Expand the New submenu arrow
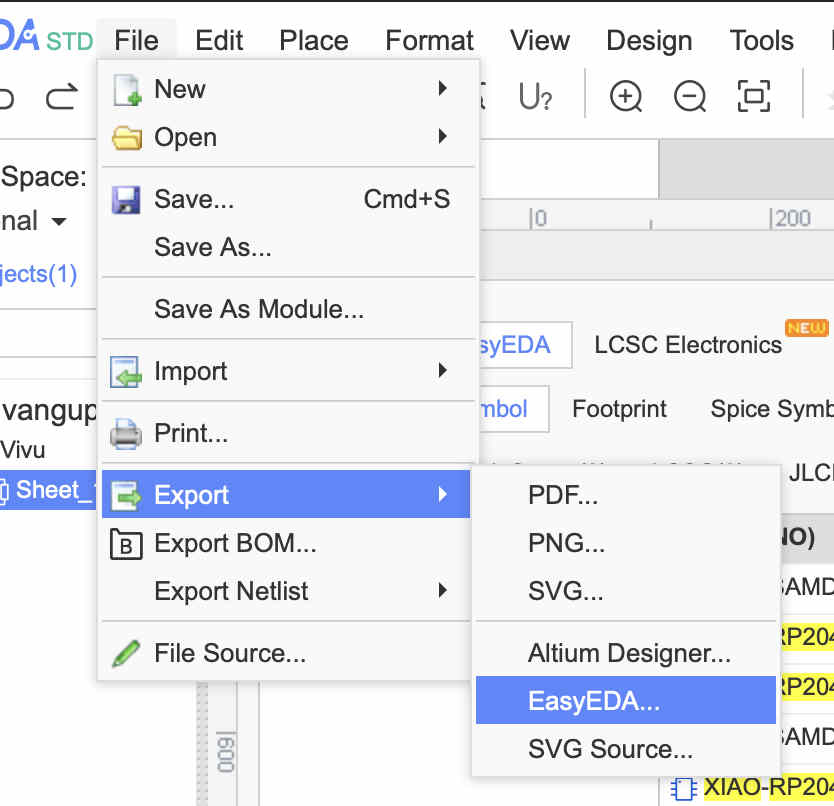Viewport: 834px width, 806px height. click(x=442, y=89)
